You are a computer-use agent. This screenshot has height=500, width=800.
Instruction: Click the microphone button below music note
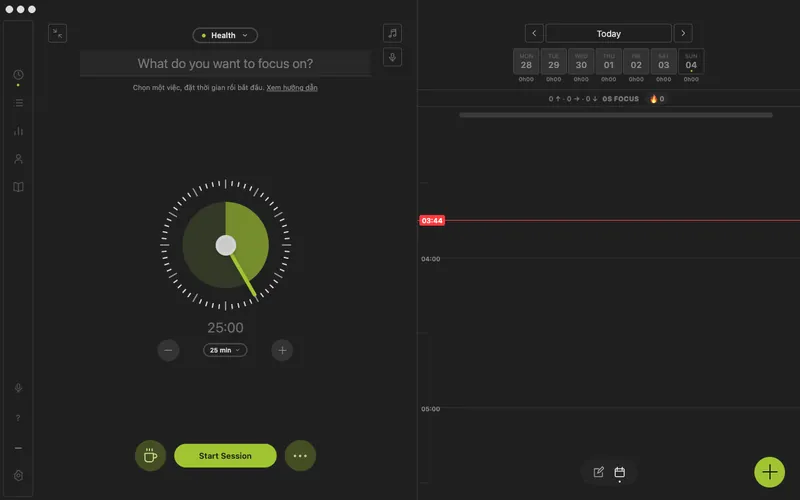(392, 57)
